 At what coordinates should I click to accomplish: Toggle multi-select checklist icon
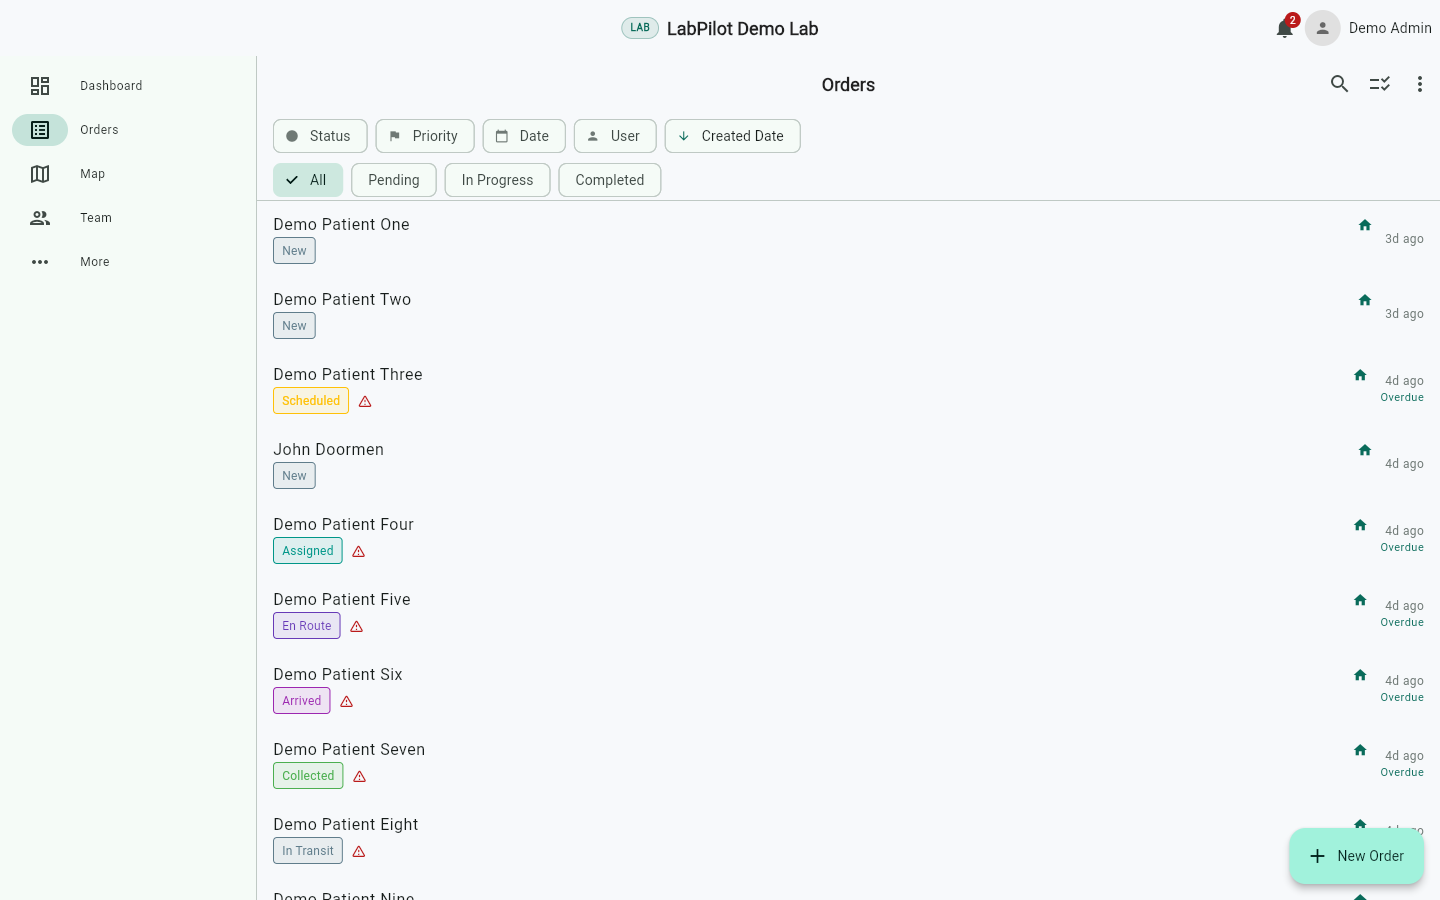1380,84
